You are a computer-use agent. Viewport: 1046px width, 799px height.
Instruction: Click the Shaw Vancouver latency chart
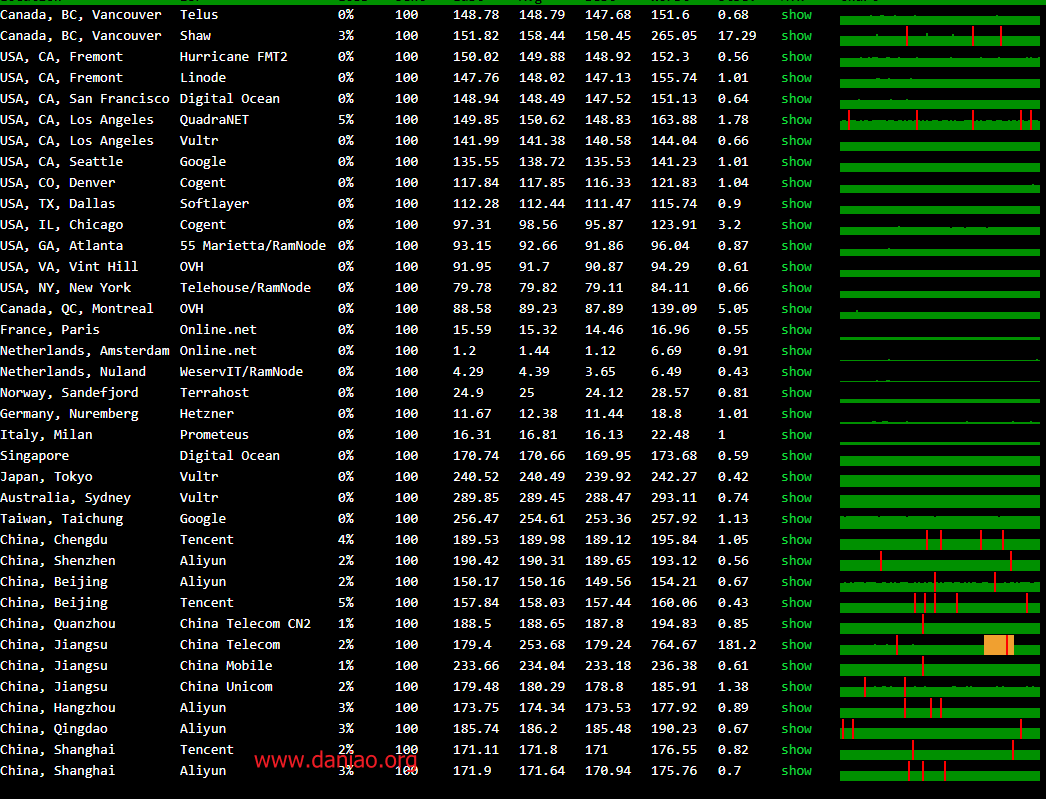click(x=939, y=36)
